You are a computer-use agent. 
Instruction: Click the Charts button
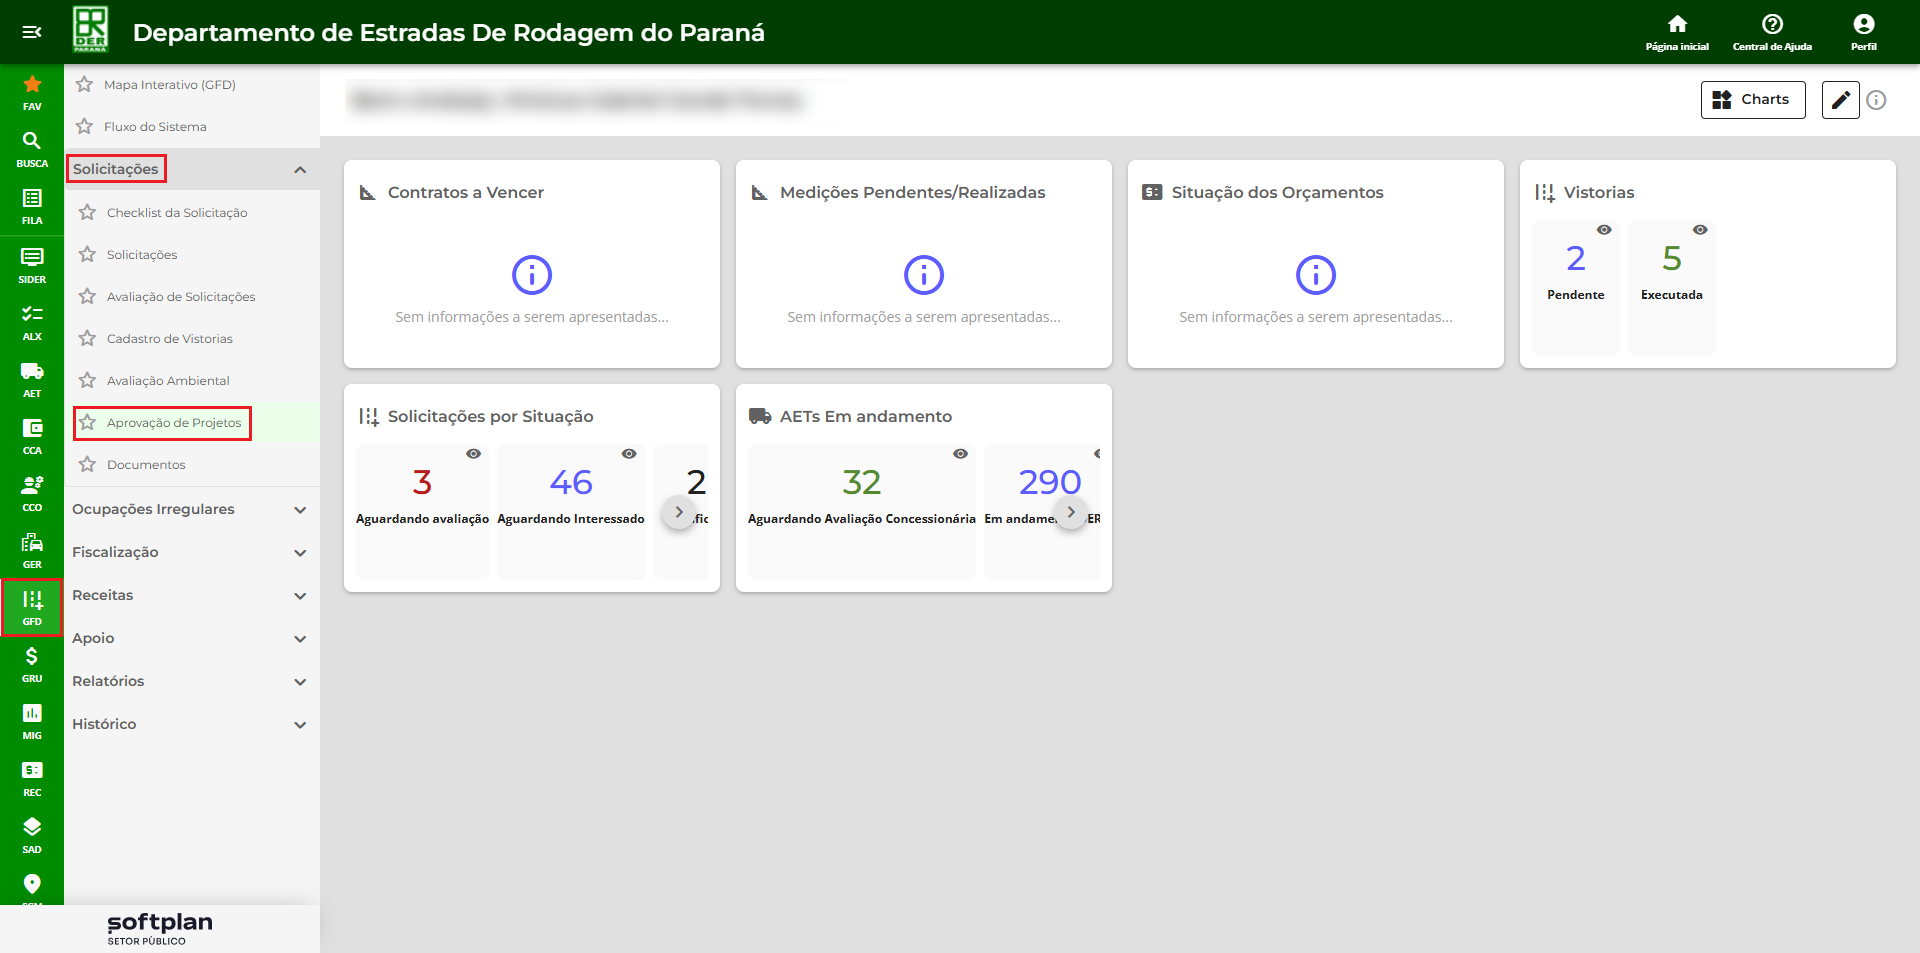coord(1752,100)
